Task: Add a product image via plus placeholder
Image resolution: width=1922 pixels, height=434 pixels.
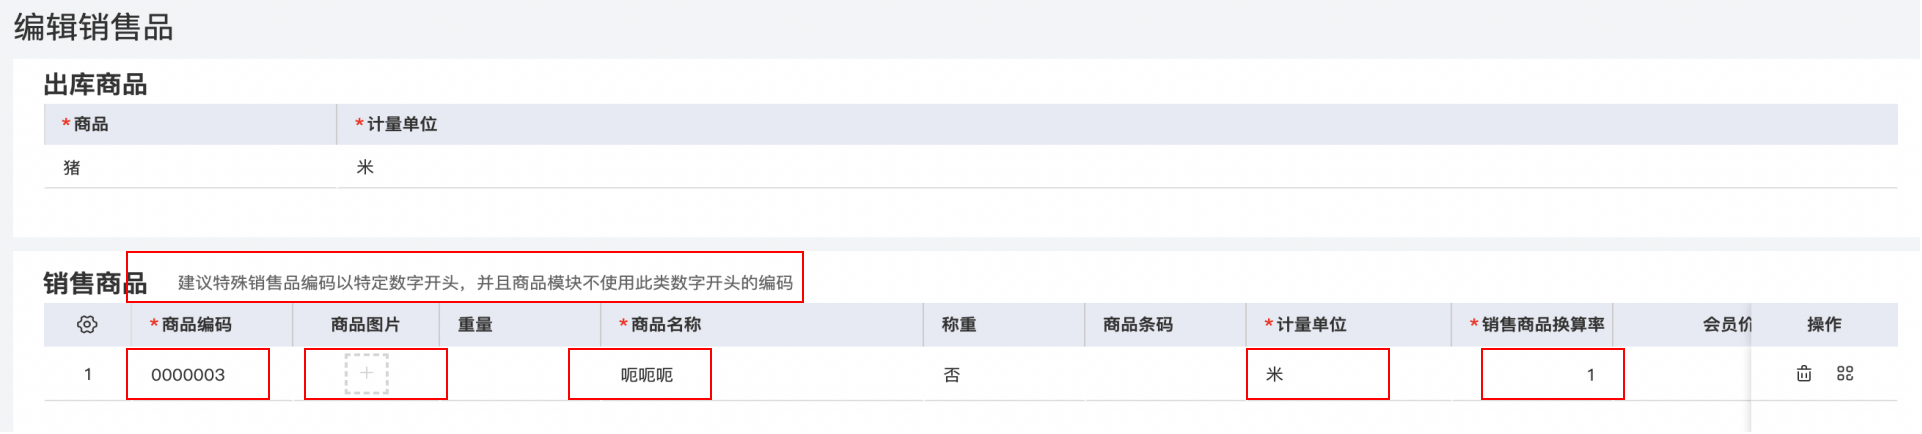Action: click(366, 374)
